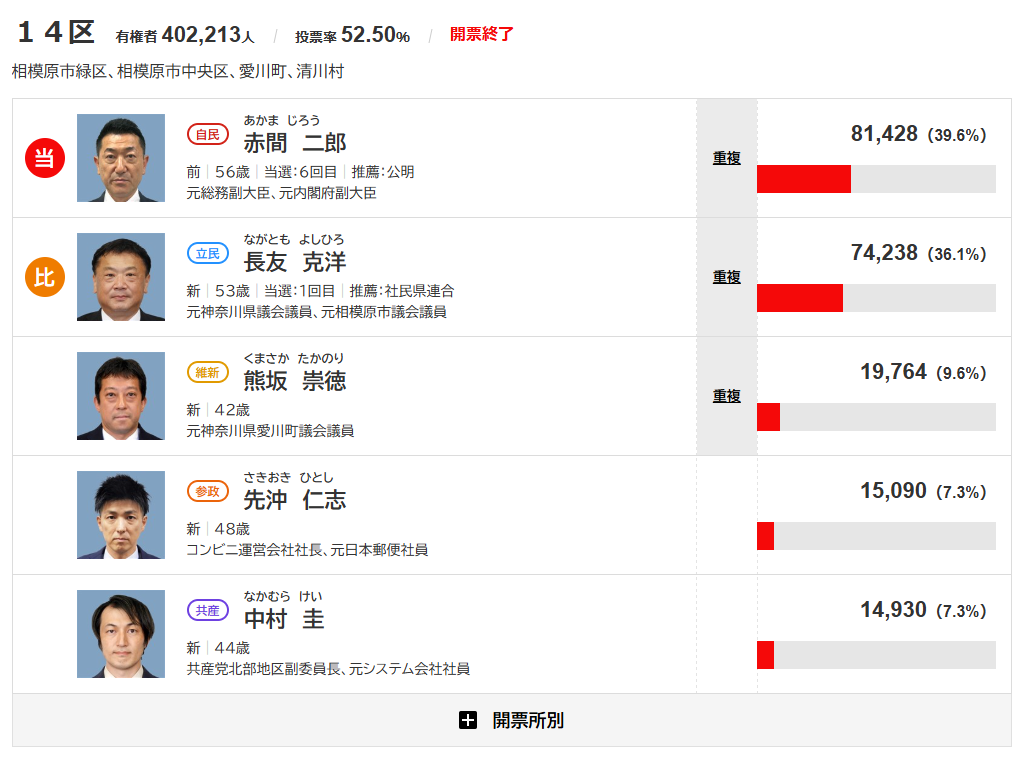Click candidate name 熊坂 崇徳

click(295, 381)
